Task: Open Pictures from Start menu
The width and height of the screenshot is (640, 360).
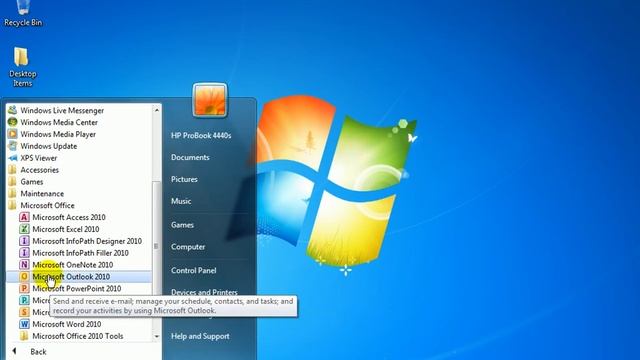Action: tap(184, 179)
